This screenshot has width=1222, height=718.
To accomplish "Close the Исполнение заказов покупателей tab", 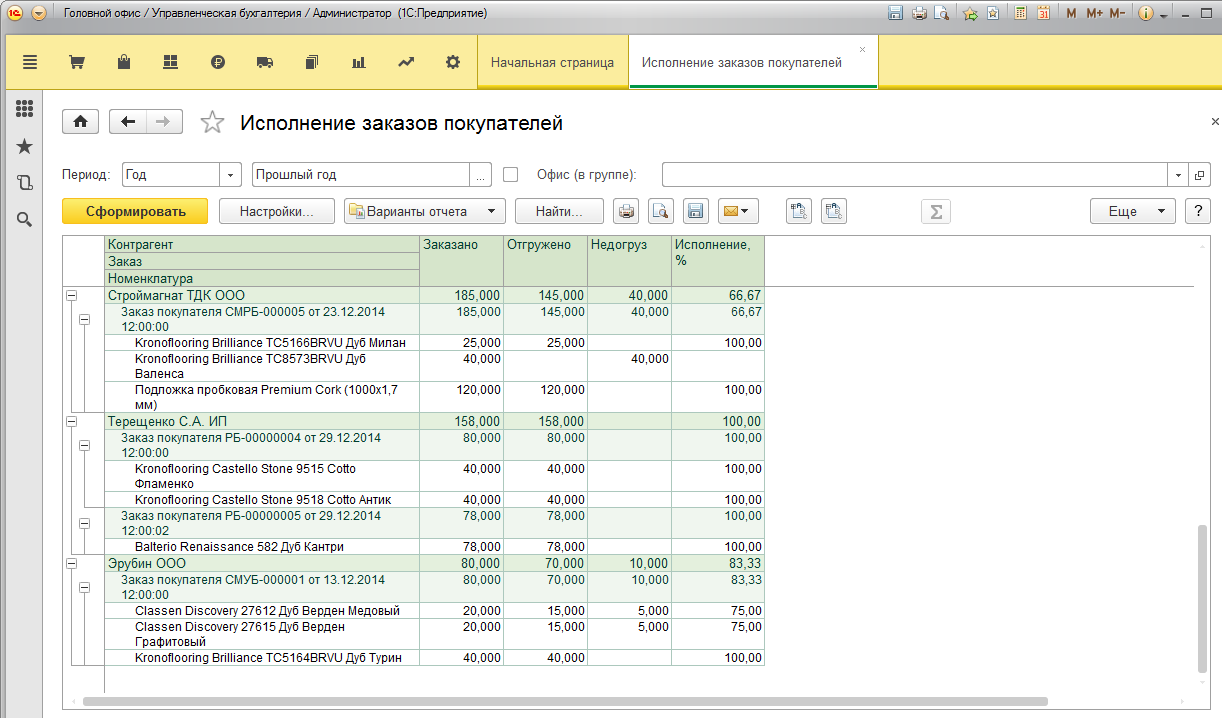I will [x=863, y=49].
